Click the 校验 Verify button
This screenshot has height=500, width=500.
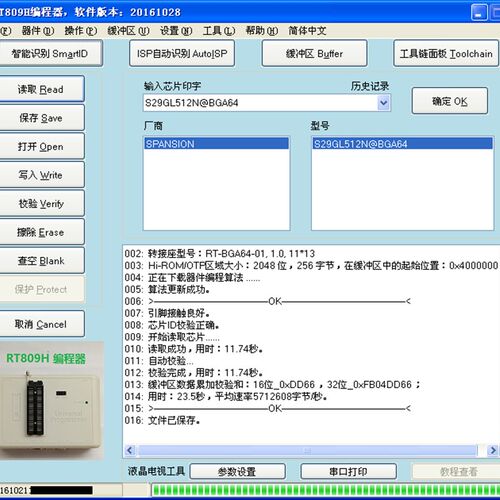click(41, 203)
